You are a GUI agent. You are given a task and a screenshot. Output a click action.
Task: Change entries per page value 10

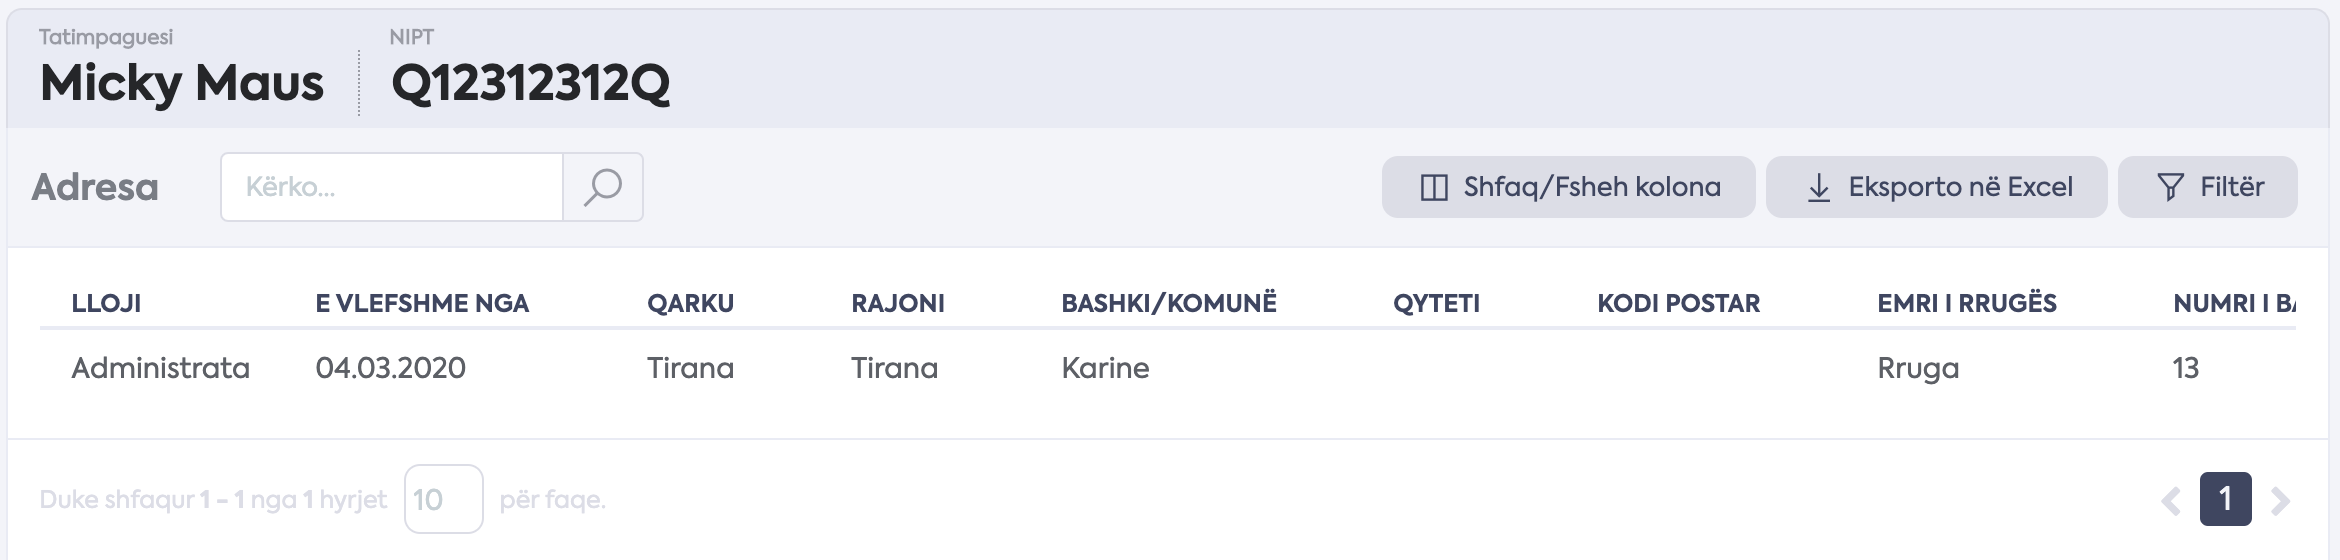(443, 499)
